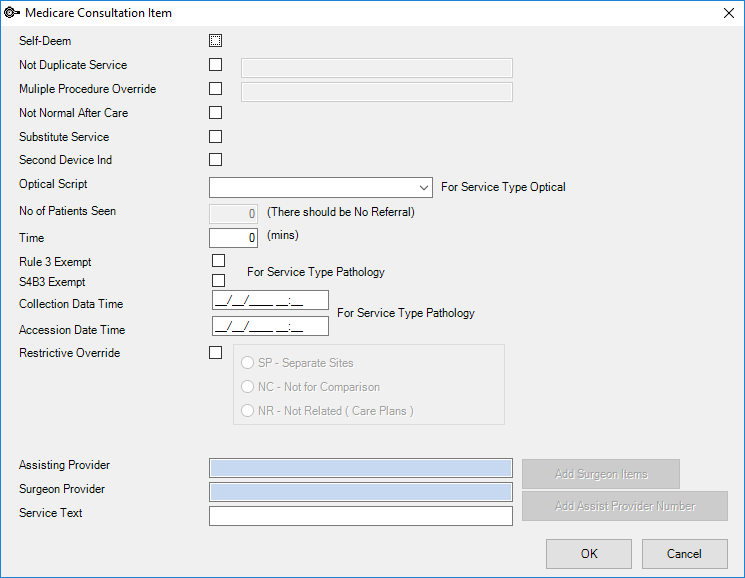The width and height of the screenshot is (745, 578).
Task: Enable the Not Duplicate Service checkbox
Action: tap(215, 65)
